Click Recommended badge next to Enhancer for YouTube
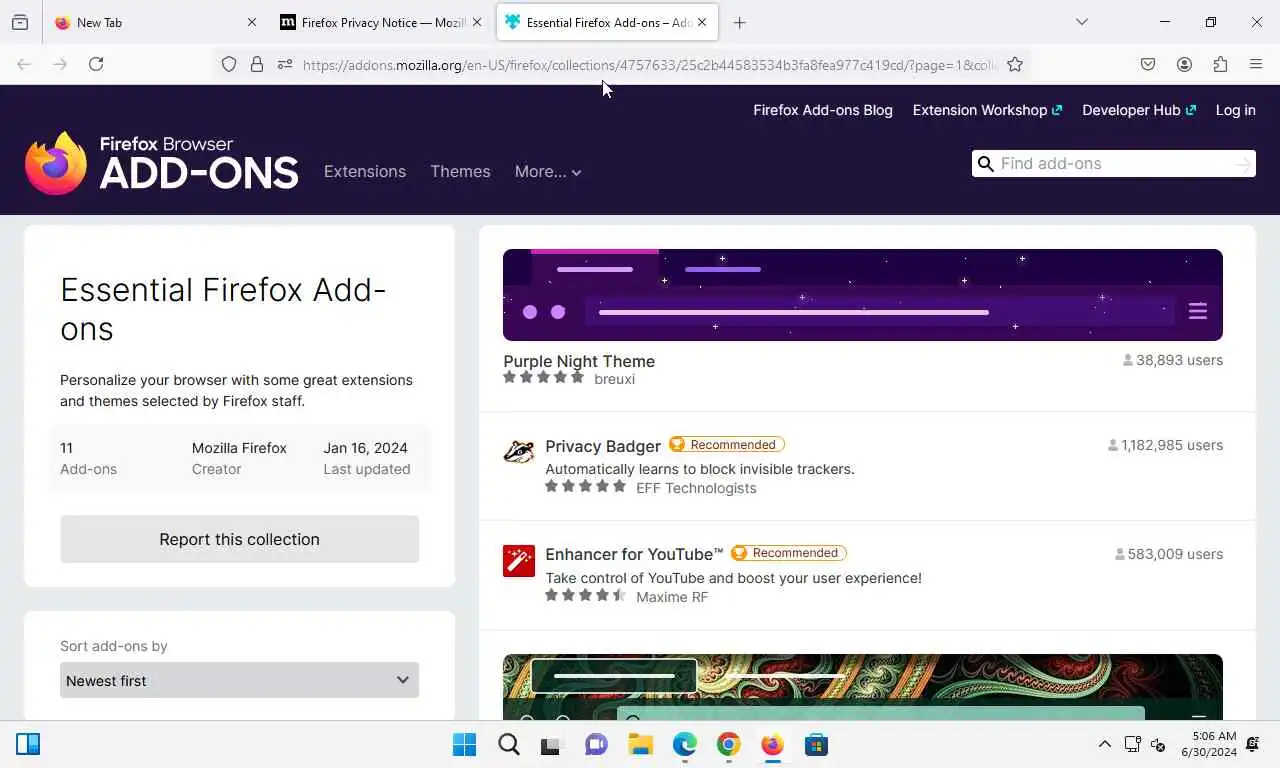 (x=789, y=553)
